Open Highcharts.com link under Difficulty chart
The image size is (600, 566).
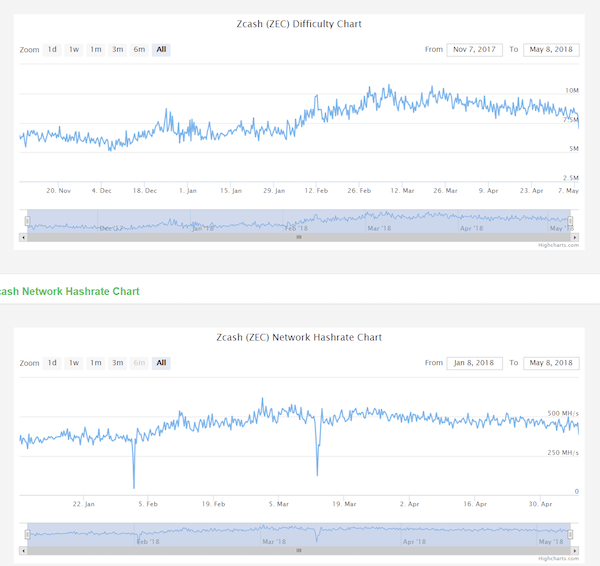click(x=558, y=245)
